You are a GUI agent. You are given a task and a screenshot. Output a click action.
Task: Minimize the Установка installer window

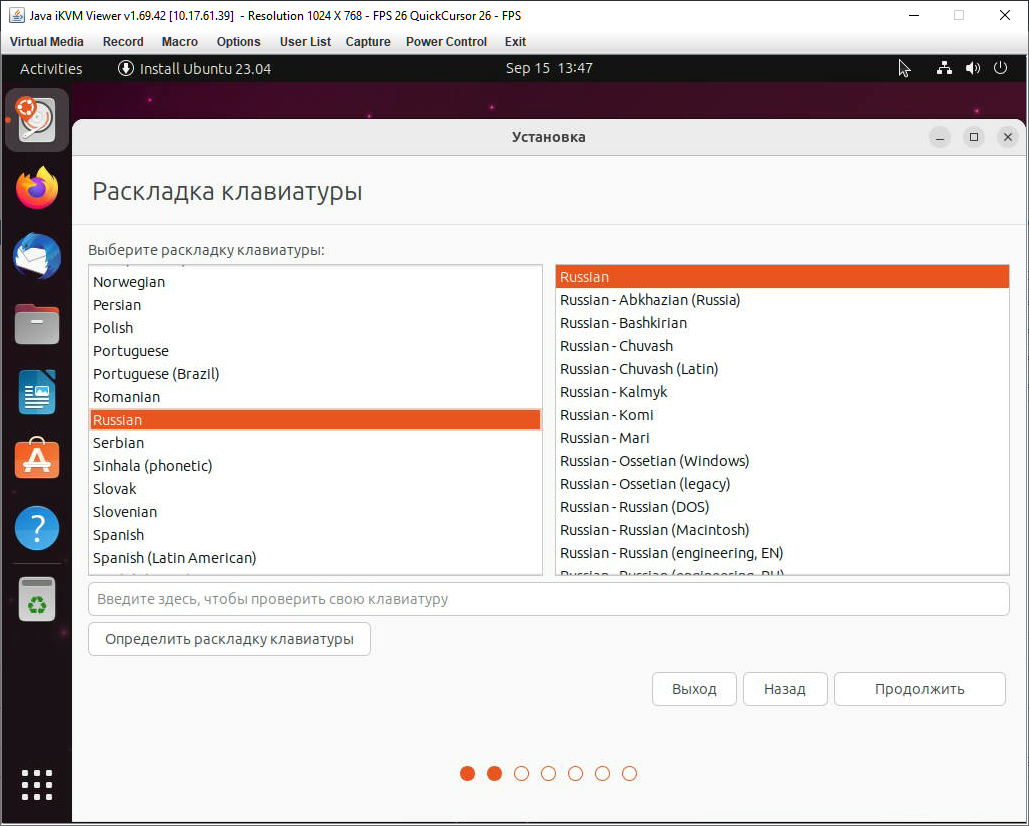pos(940,137)
